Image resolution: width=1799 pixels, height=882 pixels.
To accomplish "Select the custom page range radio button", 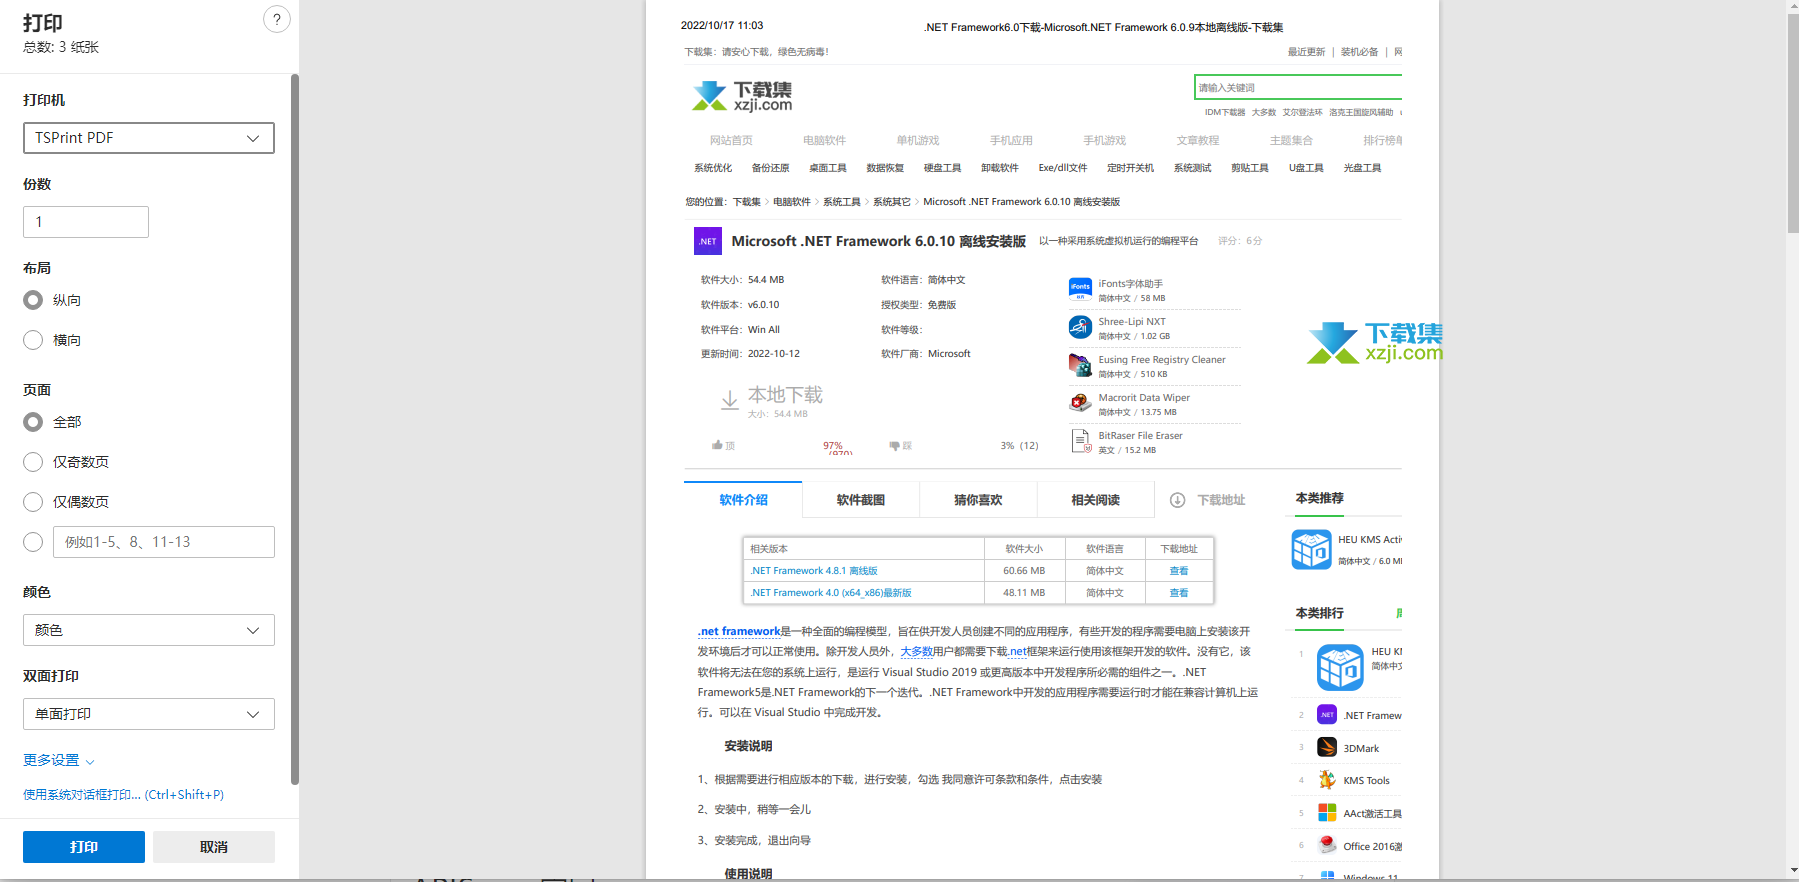I will (33, 542).
